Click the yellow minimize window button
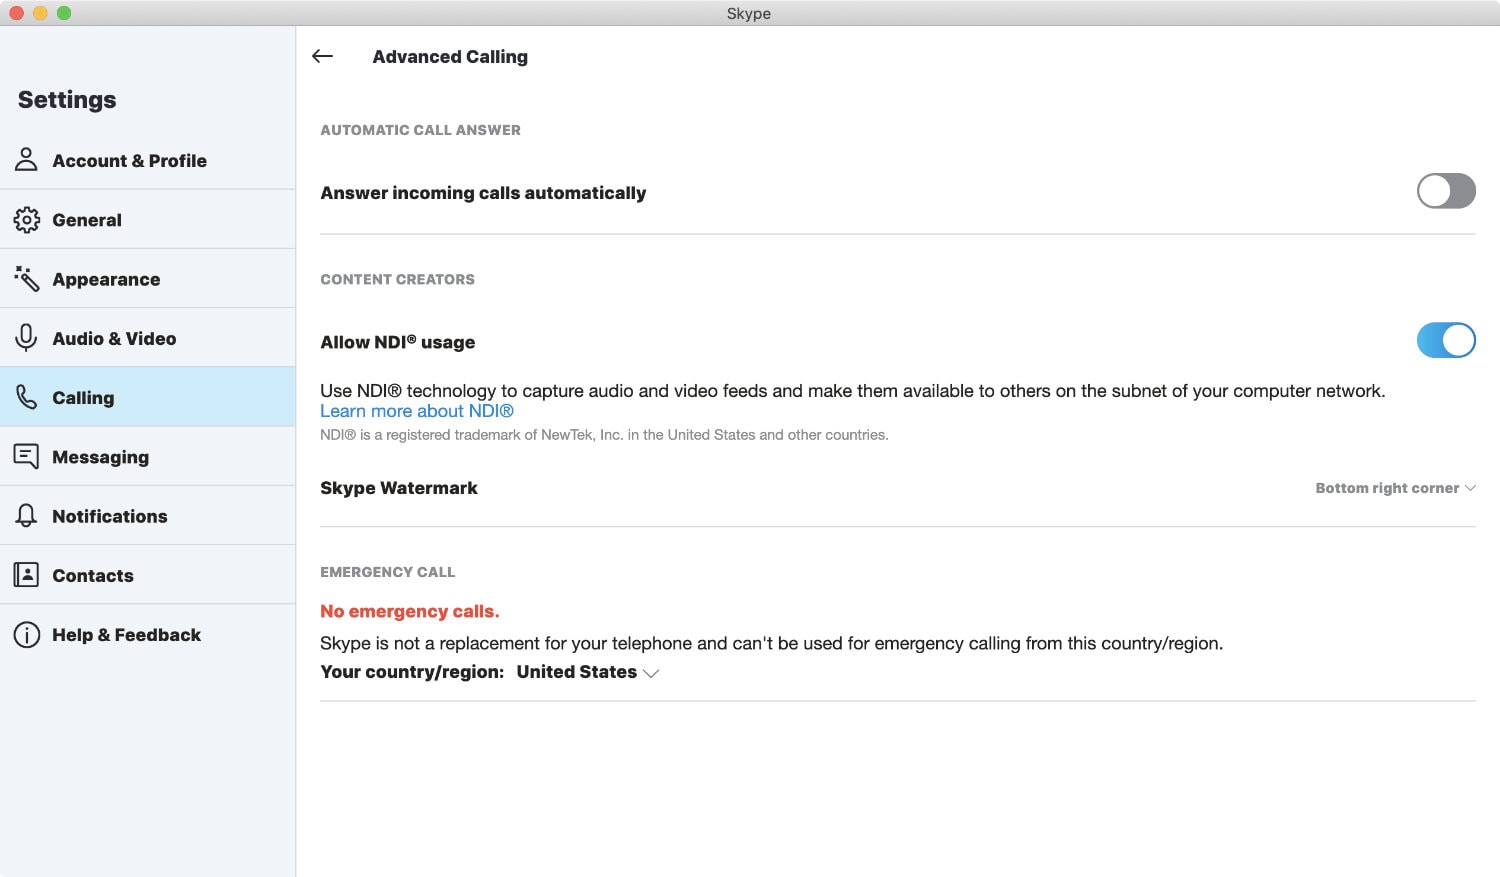The width and height of the screenshot is (1500, 877). [x=40, y=13]
